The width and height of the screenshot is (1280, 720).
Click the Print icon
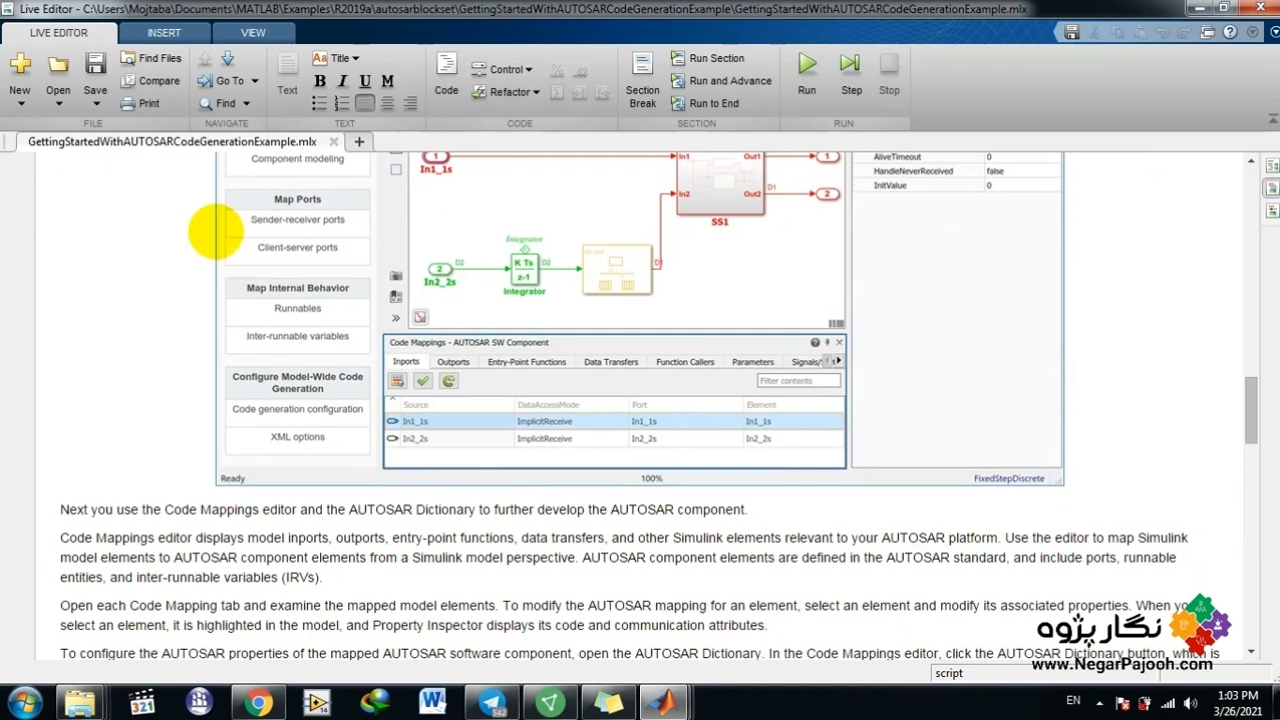click(x=140, y=103)
